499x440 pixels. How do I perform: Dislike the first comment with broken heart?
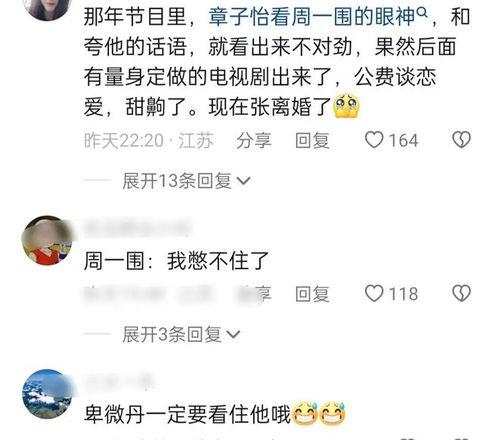point(461,140)
